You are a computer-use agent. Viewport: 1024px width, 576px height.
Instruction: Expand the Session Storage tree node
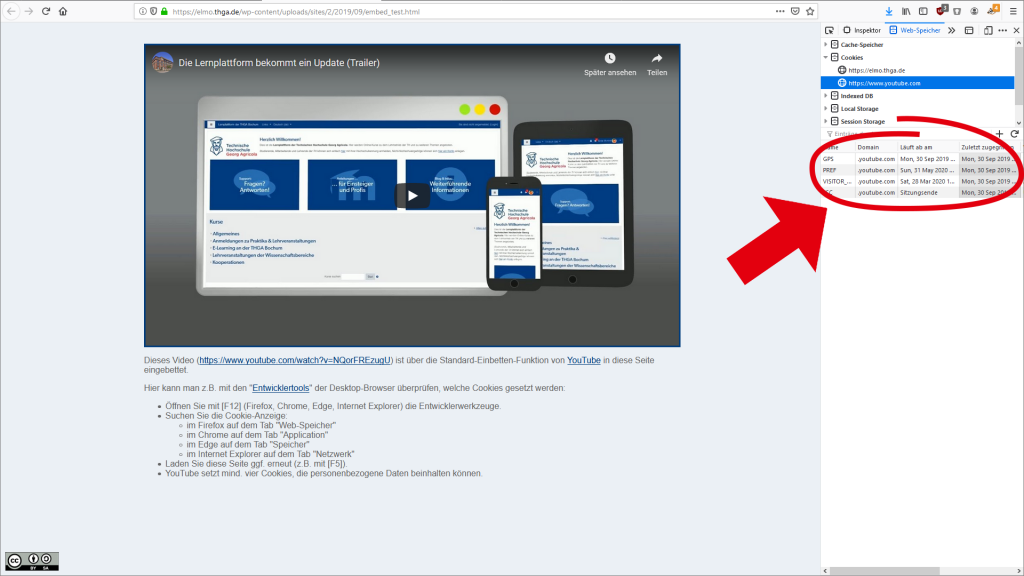coord(825,121)
